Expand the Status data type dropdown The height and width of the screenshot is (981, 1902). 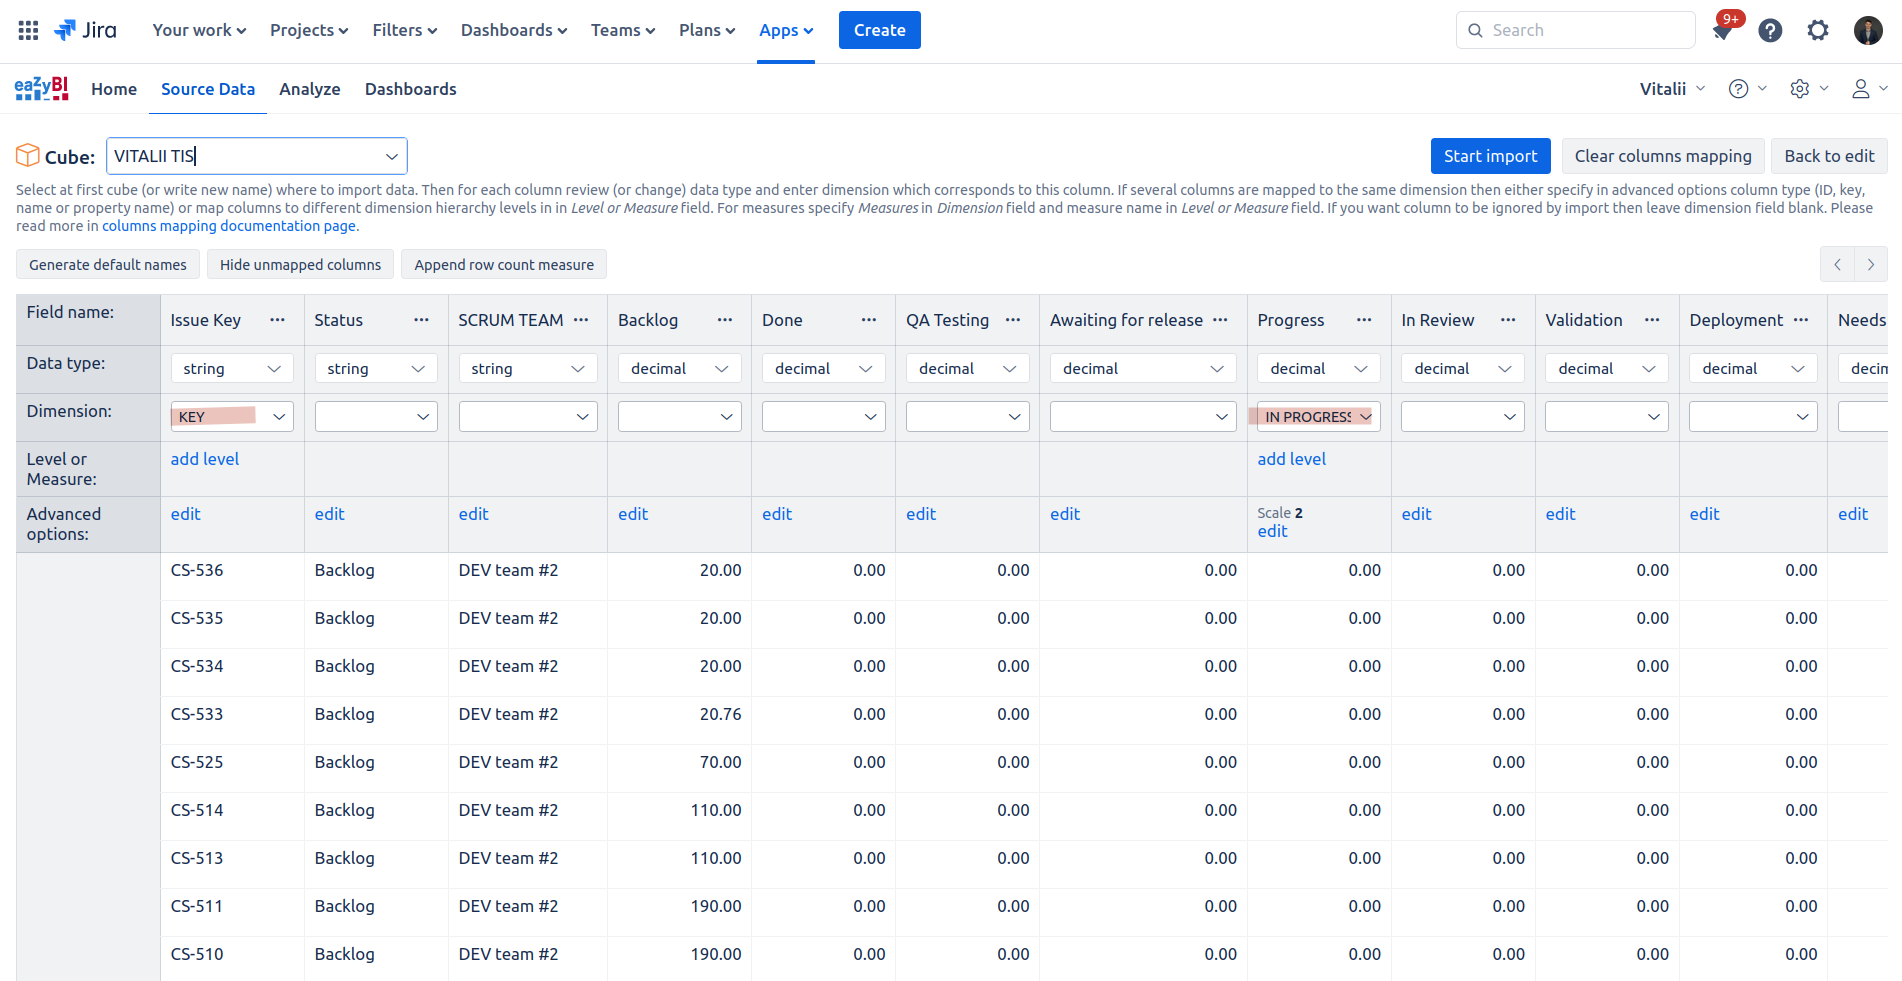(376, 369)
